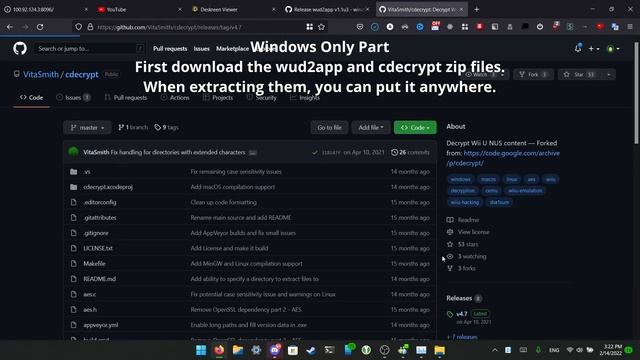Switch to the Deskreen Viewer browser tab
Screen dimensions: 640x360
coord(233,9)
